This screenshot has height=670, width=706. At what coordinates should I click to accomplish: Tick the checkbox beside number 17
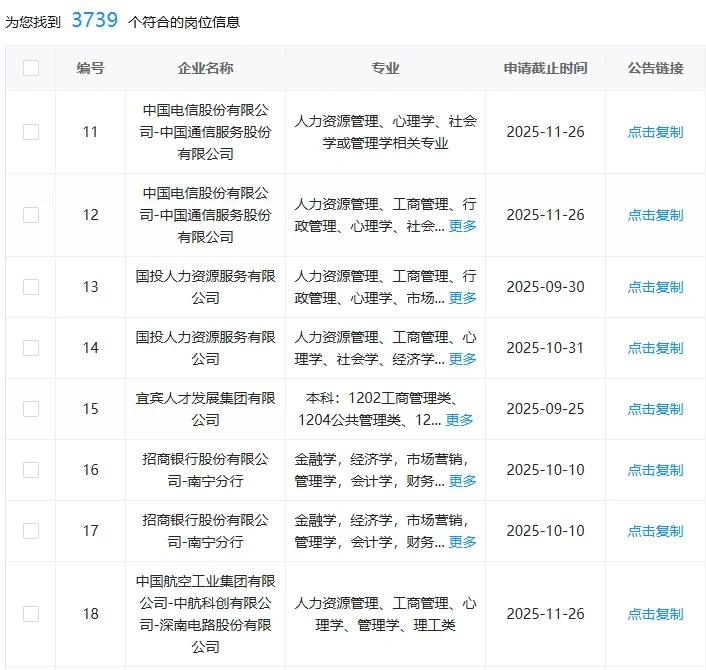tap(31, 531)
